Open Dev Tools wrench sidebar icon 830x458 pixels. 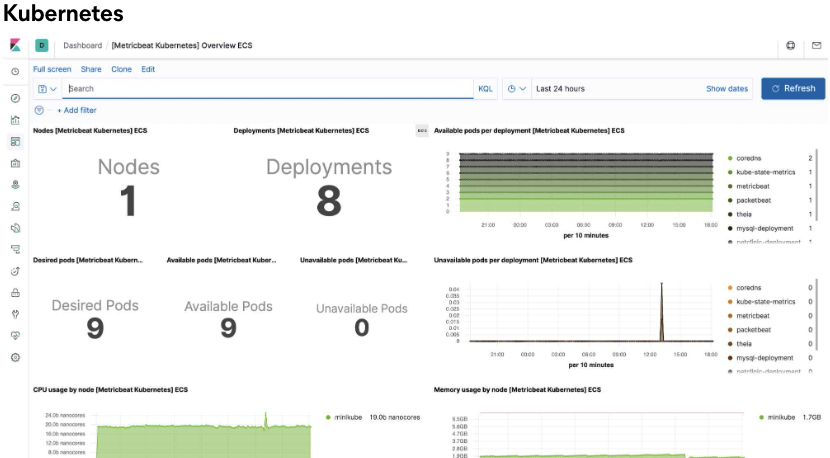15,315
